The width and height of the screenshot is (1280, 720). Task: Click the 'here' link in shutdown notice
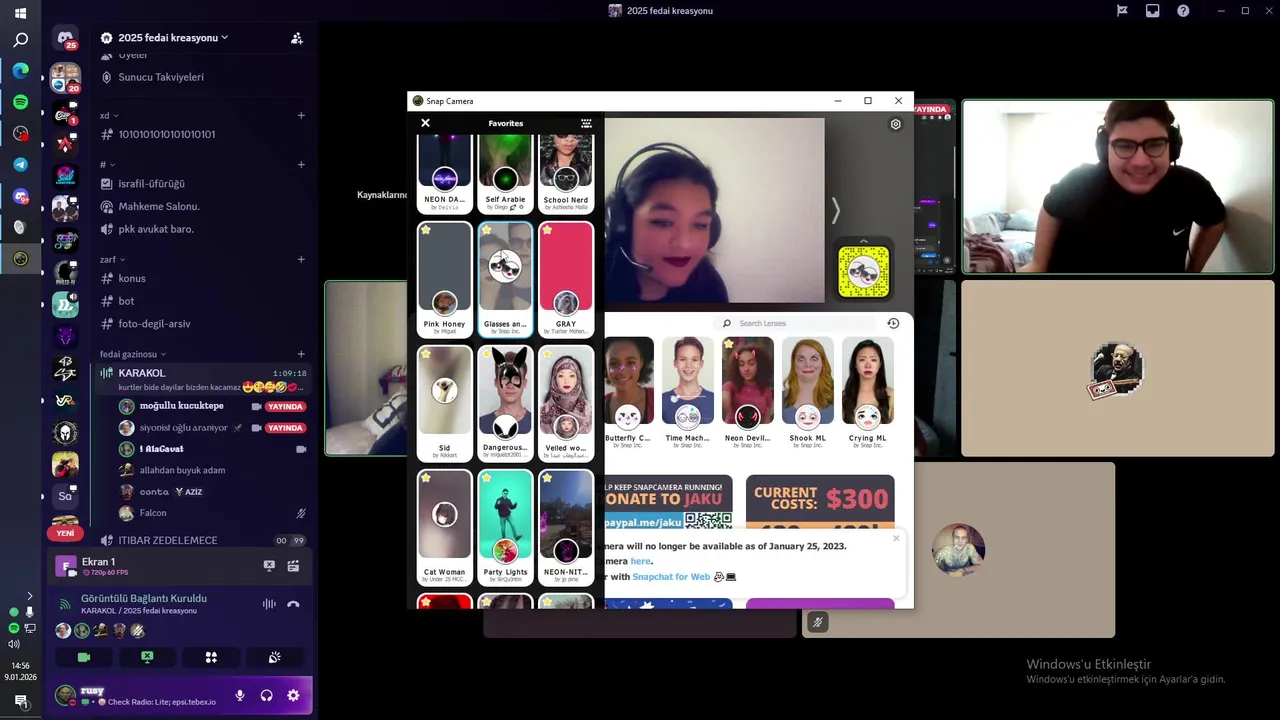click(x=640, y=561)
